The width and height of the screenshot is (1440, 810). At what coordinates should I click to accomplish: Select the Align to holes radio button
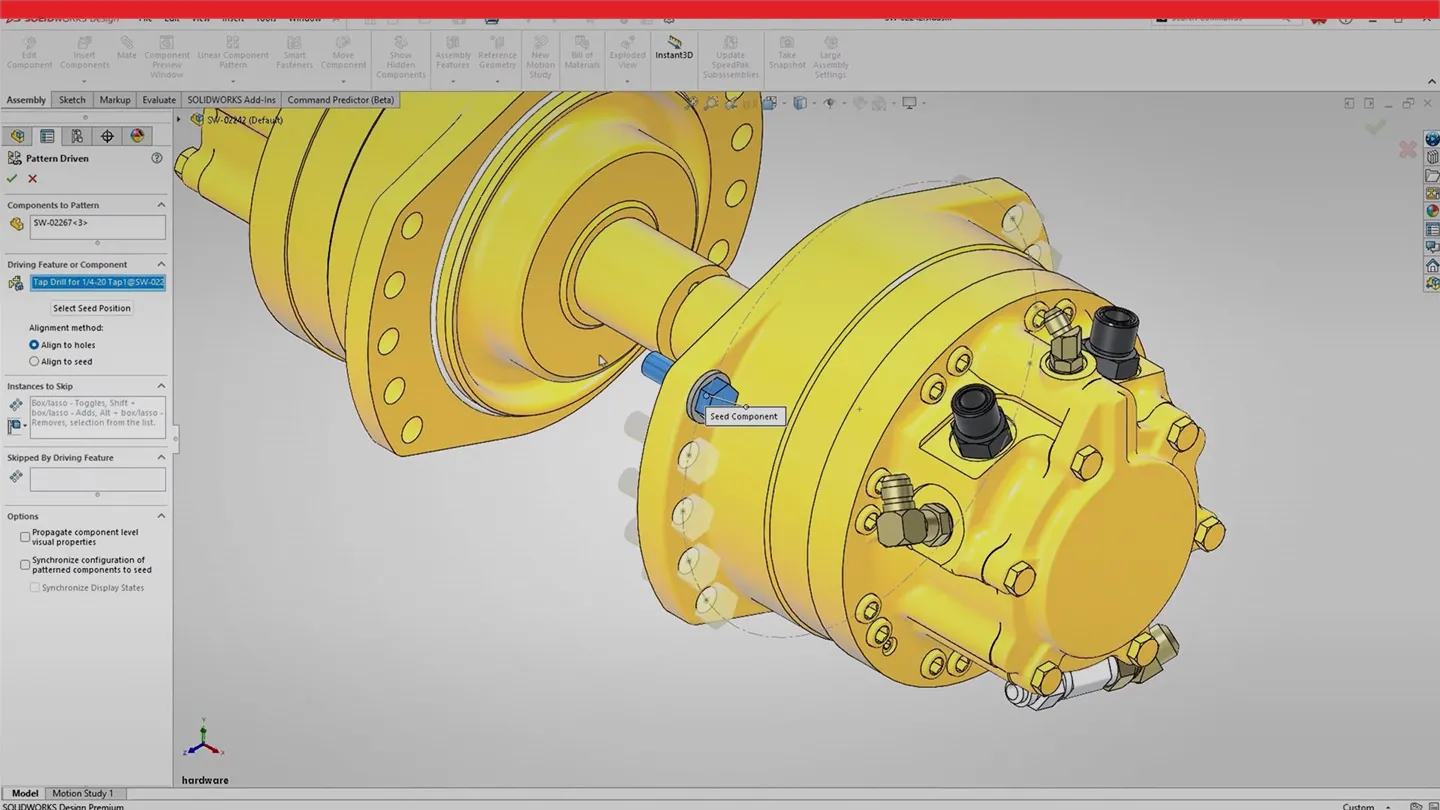point(35,345)
